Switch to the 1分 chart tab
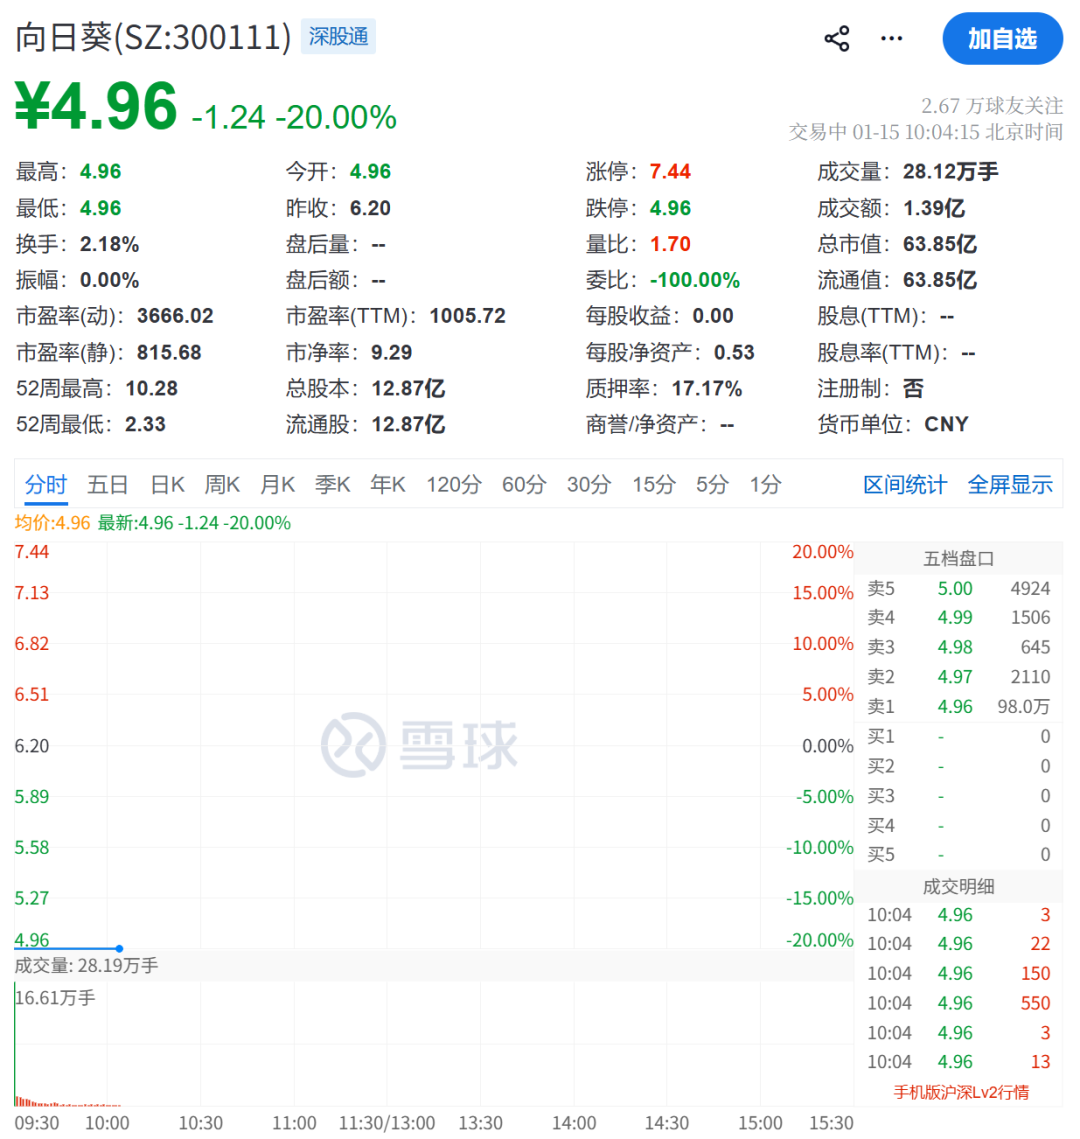Image resolution: width=1080 pixels, height=1139 pixels. pyautogui.click(x=764, y=484)
